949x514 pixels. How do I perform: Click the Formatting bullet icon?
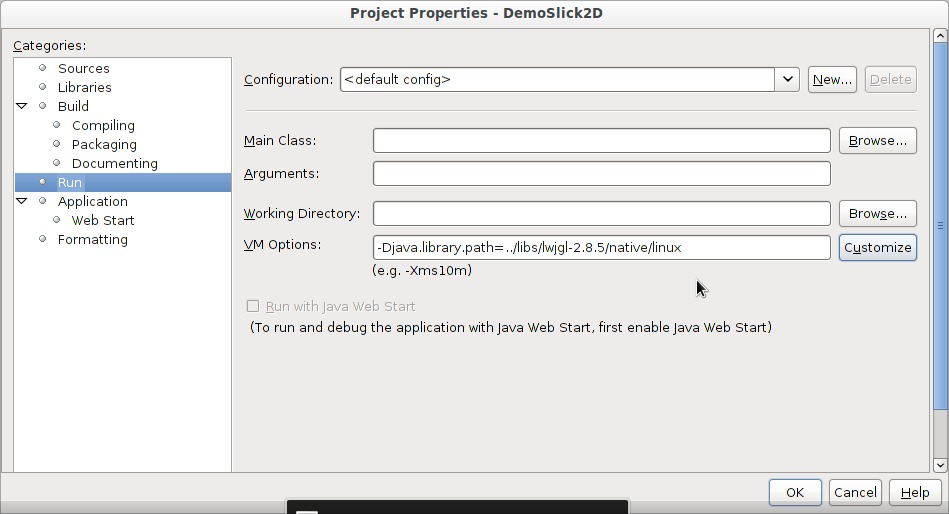(42, 239)
